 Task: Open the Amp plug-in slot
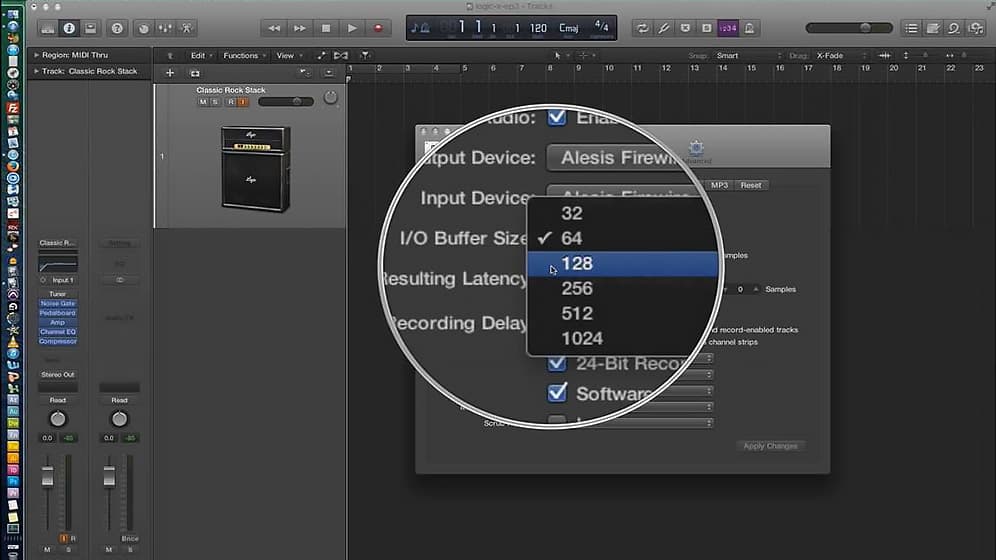pyautogui.click(x=58, y=323)
